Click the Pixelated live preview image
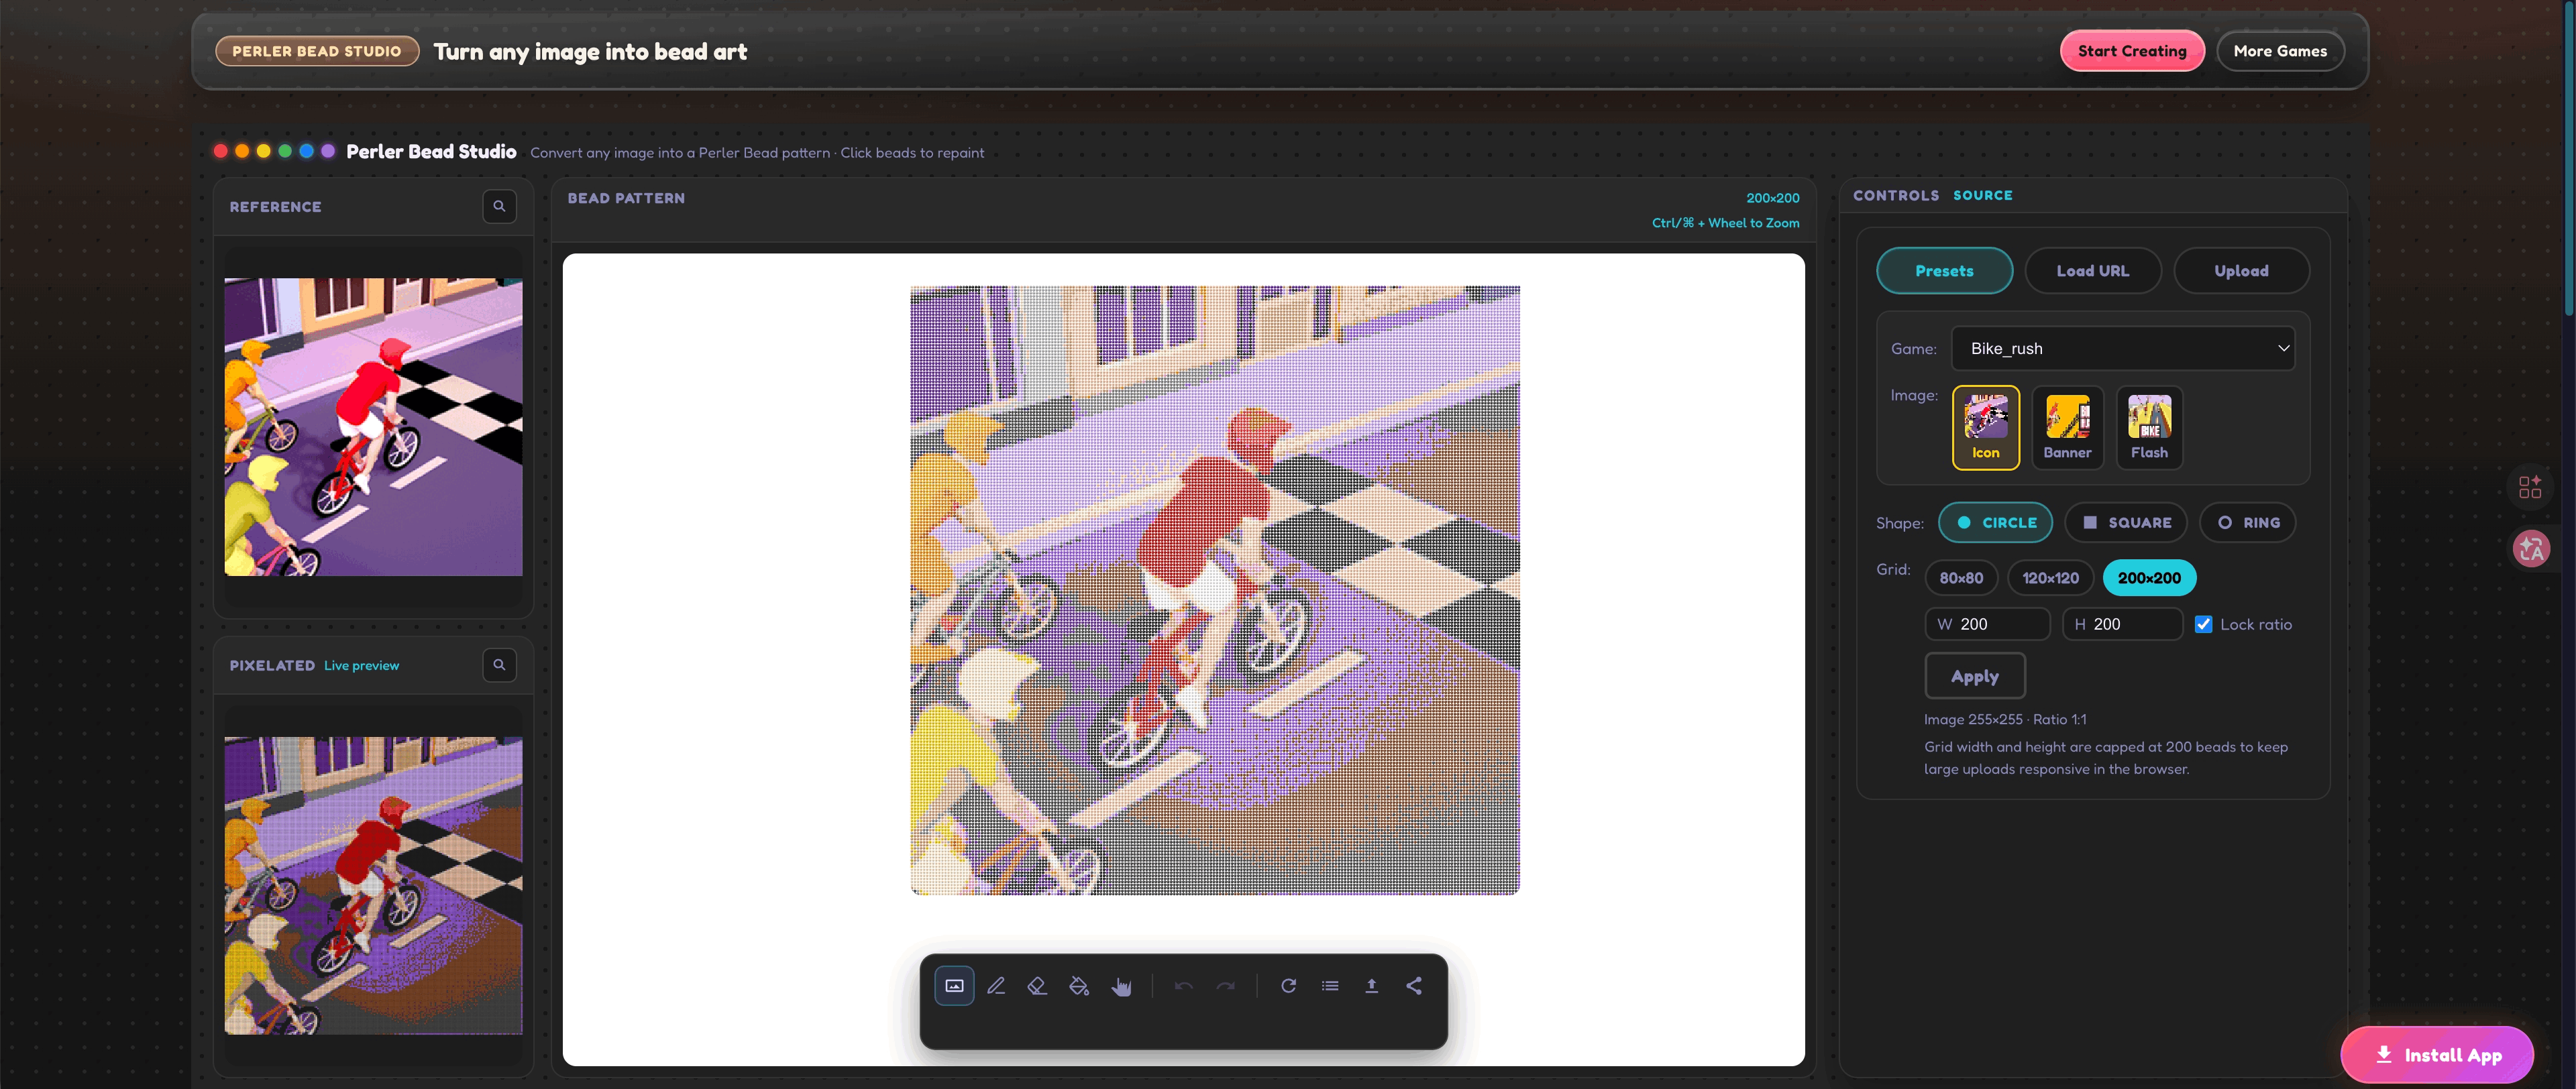 point(373,886)
